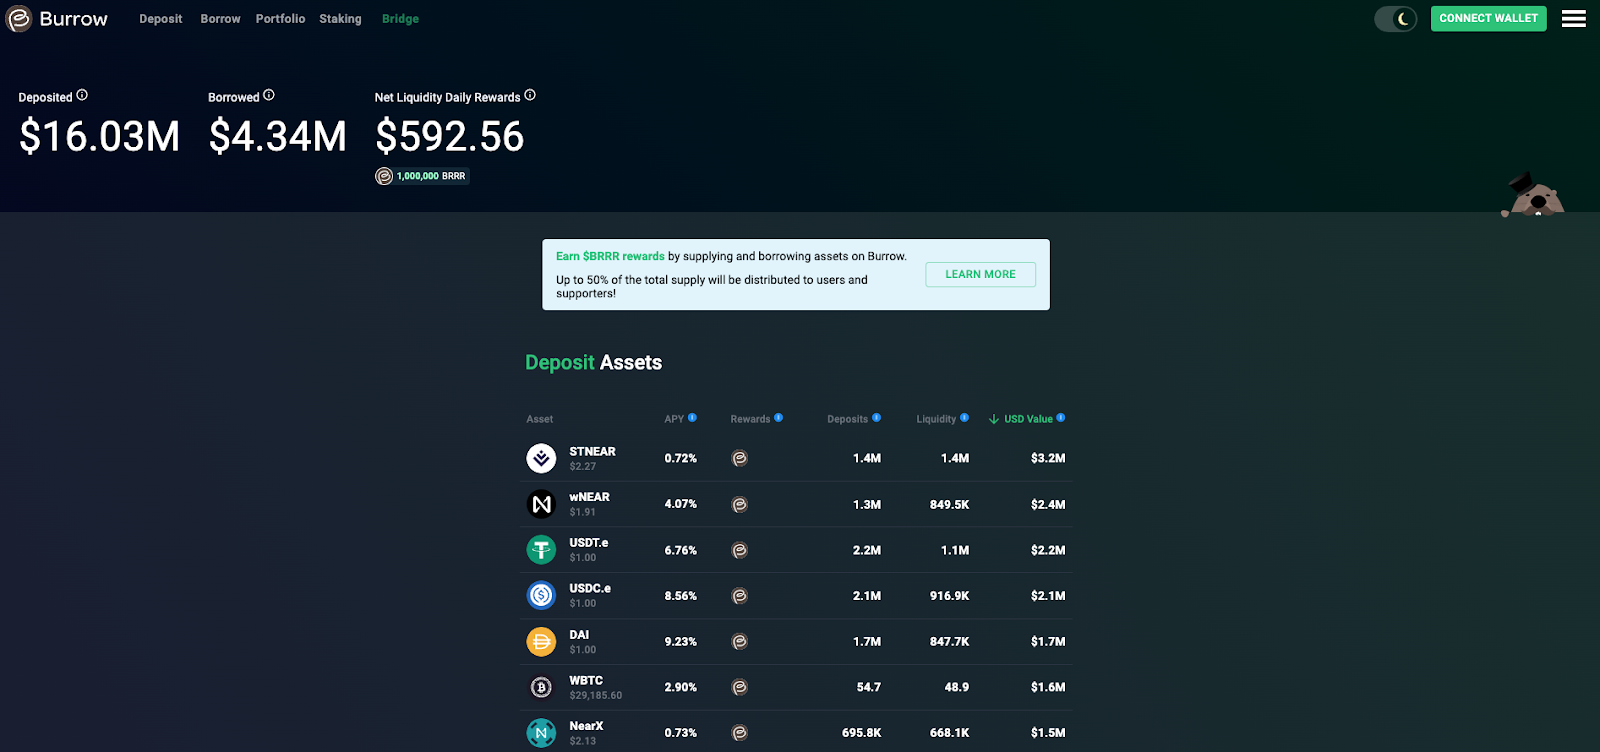Click the NearX asset icon

pos(541,733)
